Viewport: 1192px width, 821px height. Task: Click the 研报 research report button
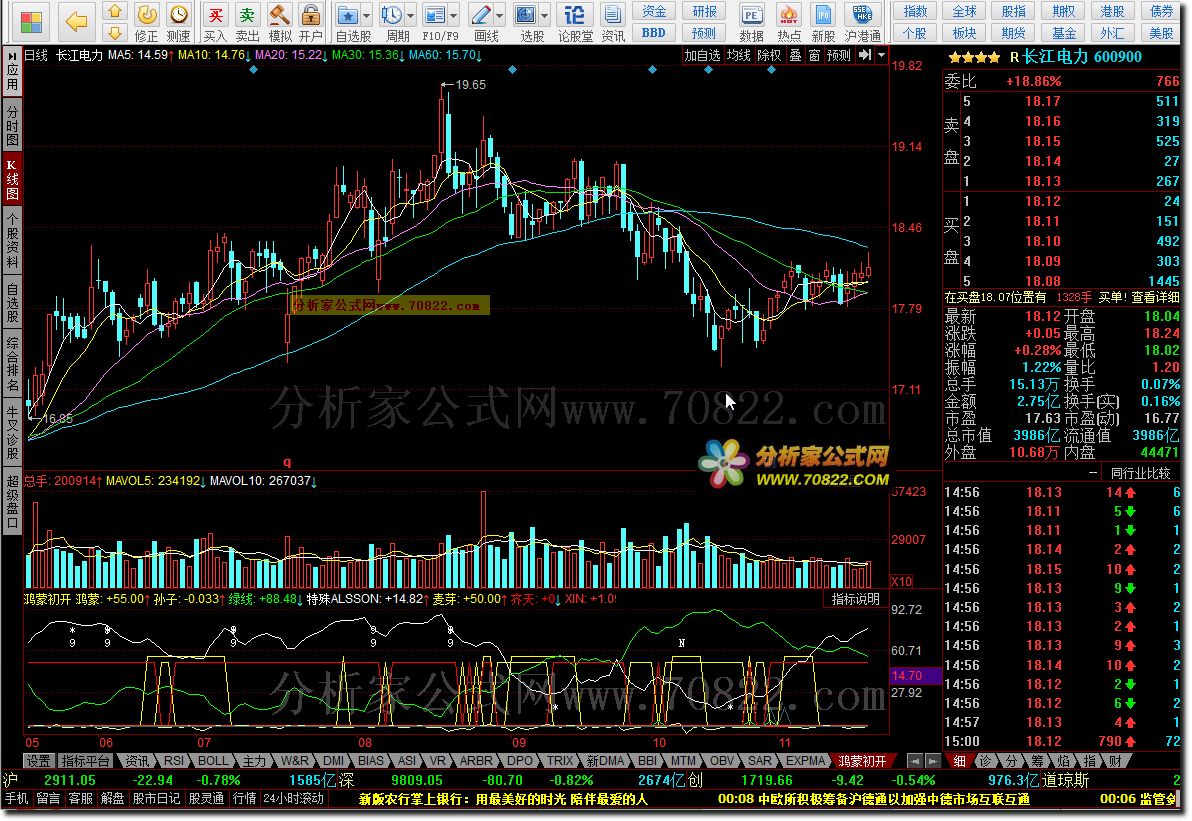click(x=704, y=11)
